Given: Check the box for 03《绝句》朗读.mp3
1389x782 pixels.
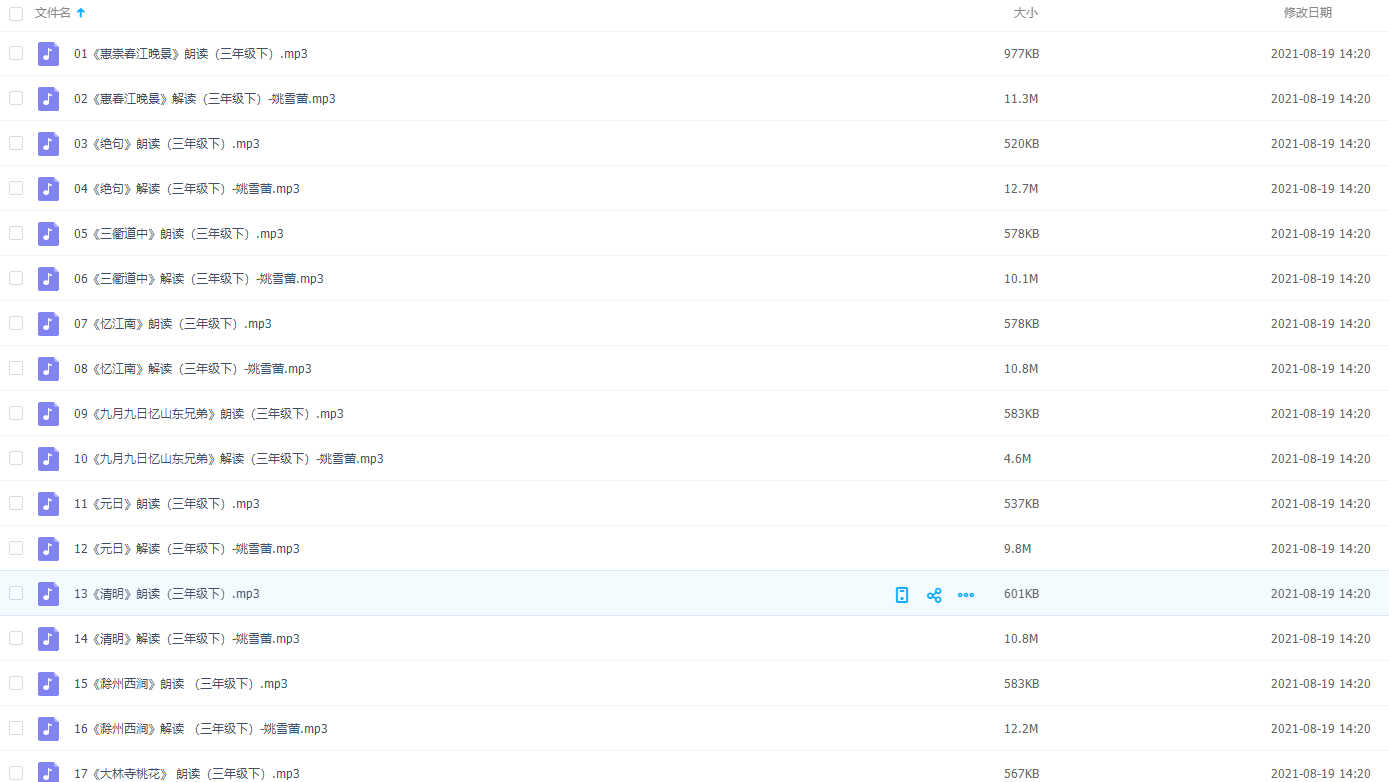Looking at the screenshot, I should (x=16, y=143).
